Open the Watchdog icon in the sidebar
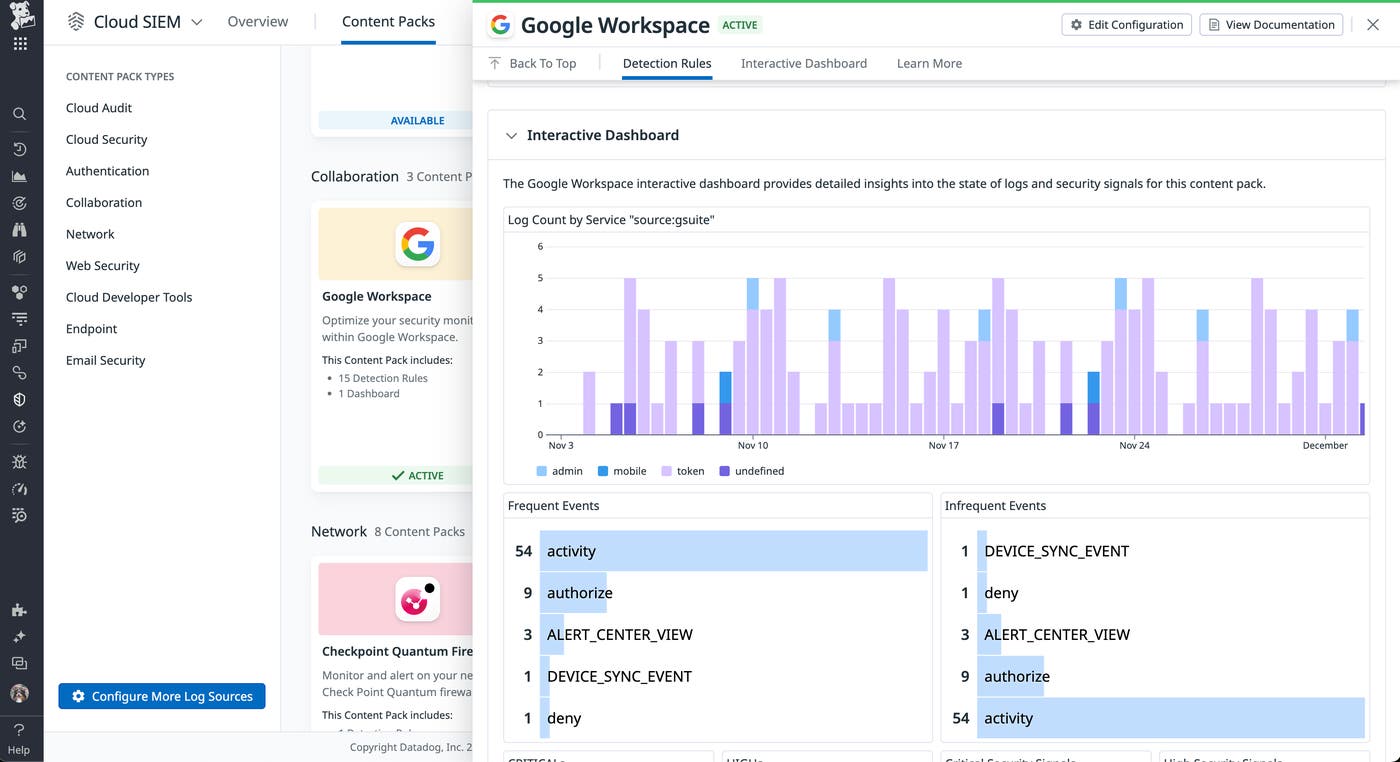Image resolution: width=1400 pixels, height=762 pixels. (20, 202)
